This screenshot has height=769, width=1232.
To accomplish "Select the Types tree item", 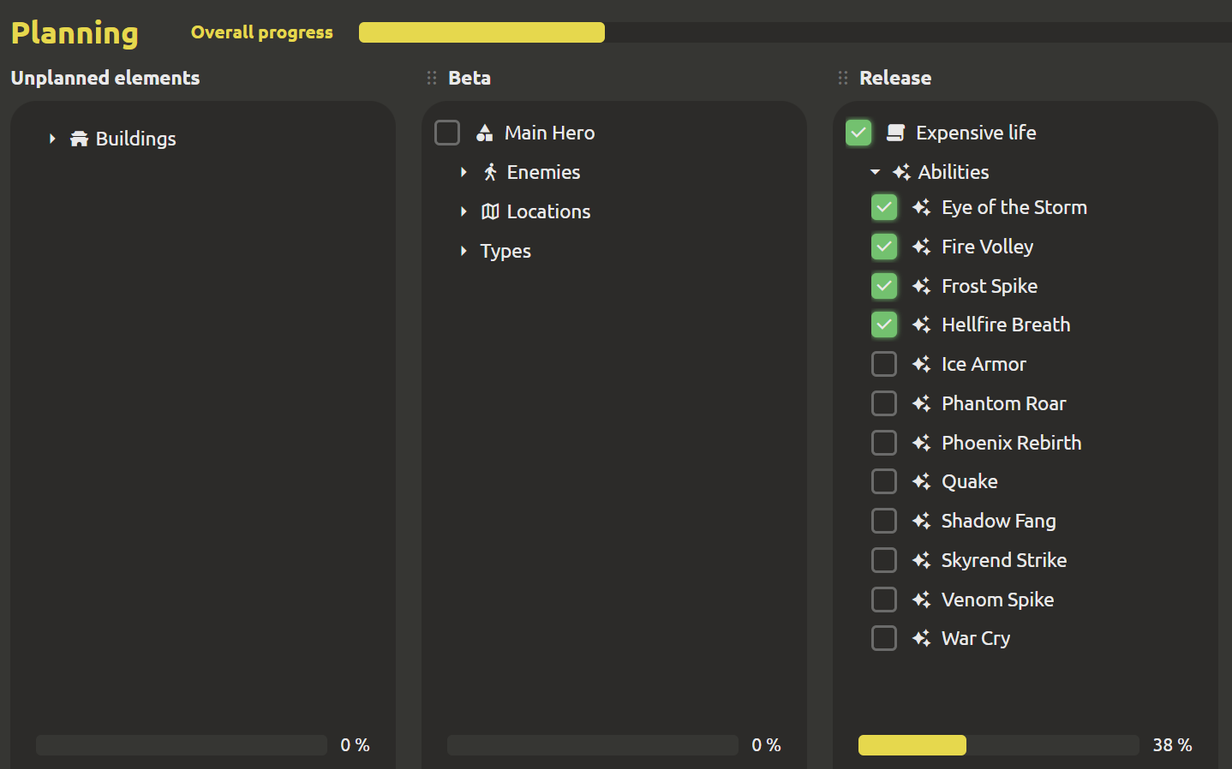I will pos(505,251).
